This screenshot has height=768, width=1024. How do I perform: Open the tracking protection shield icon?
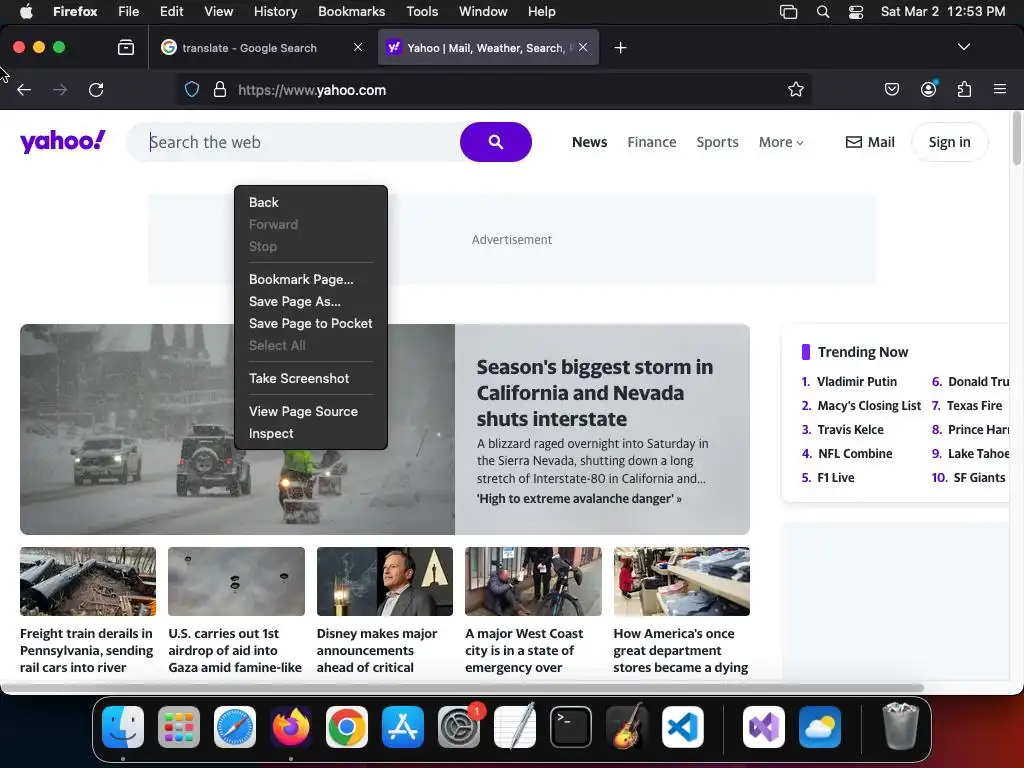click(191, 89)
